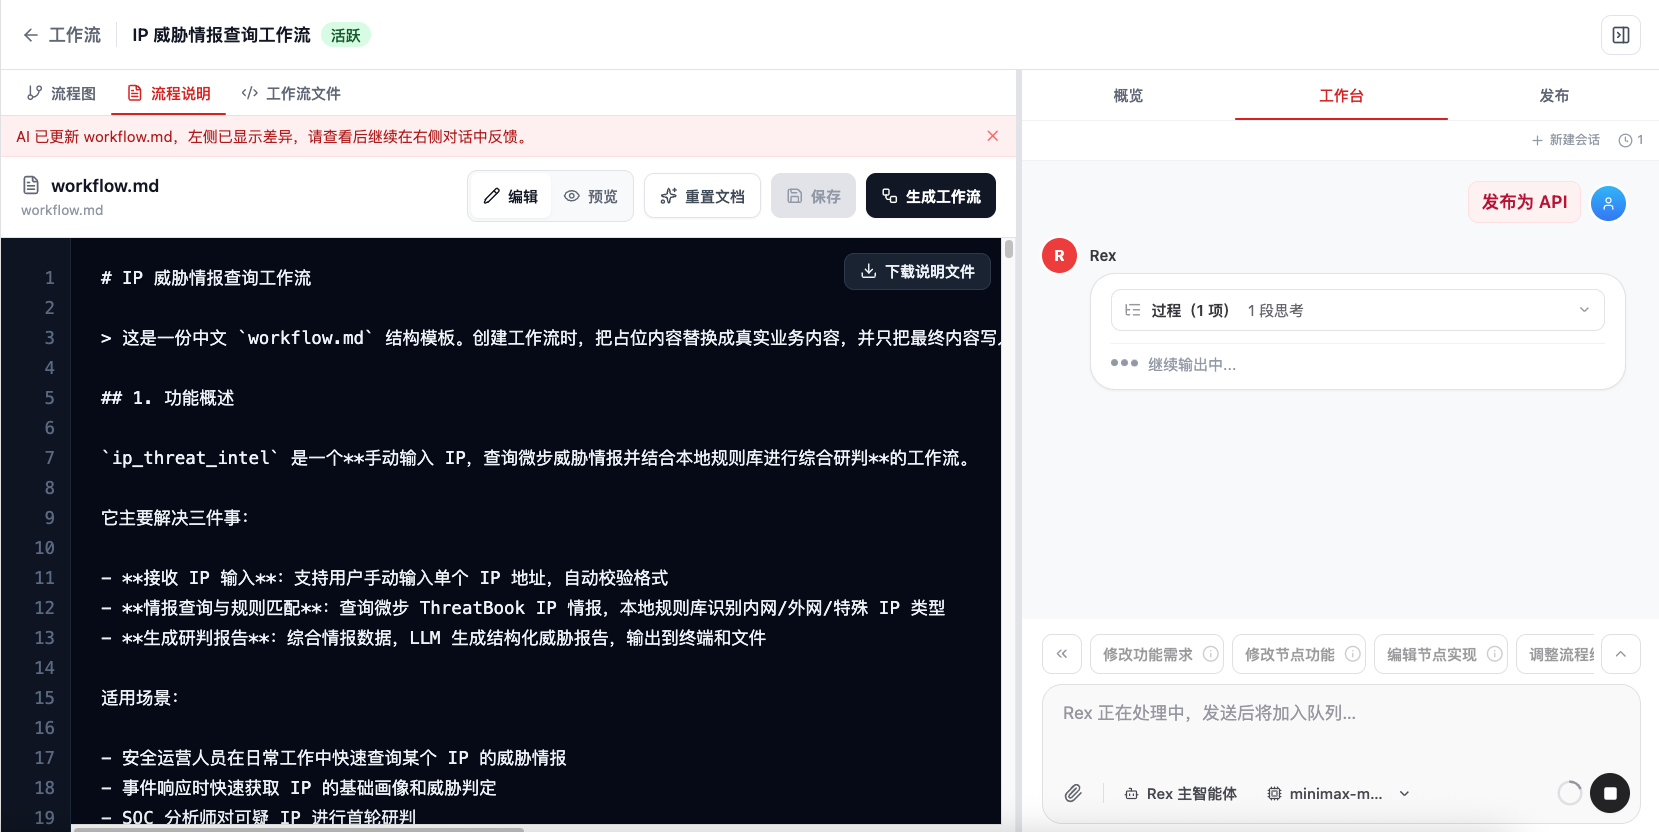Download the file with 下载说明文件
The image size is (1659, 832).
tap(917, 271)
